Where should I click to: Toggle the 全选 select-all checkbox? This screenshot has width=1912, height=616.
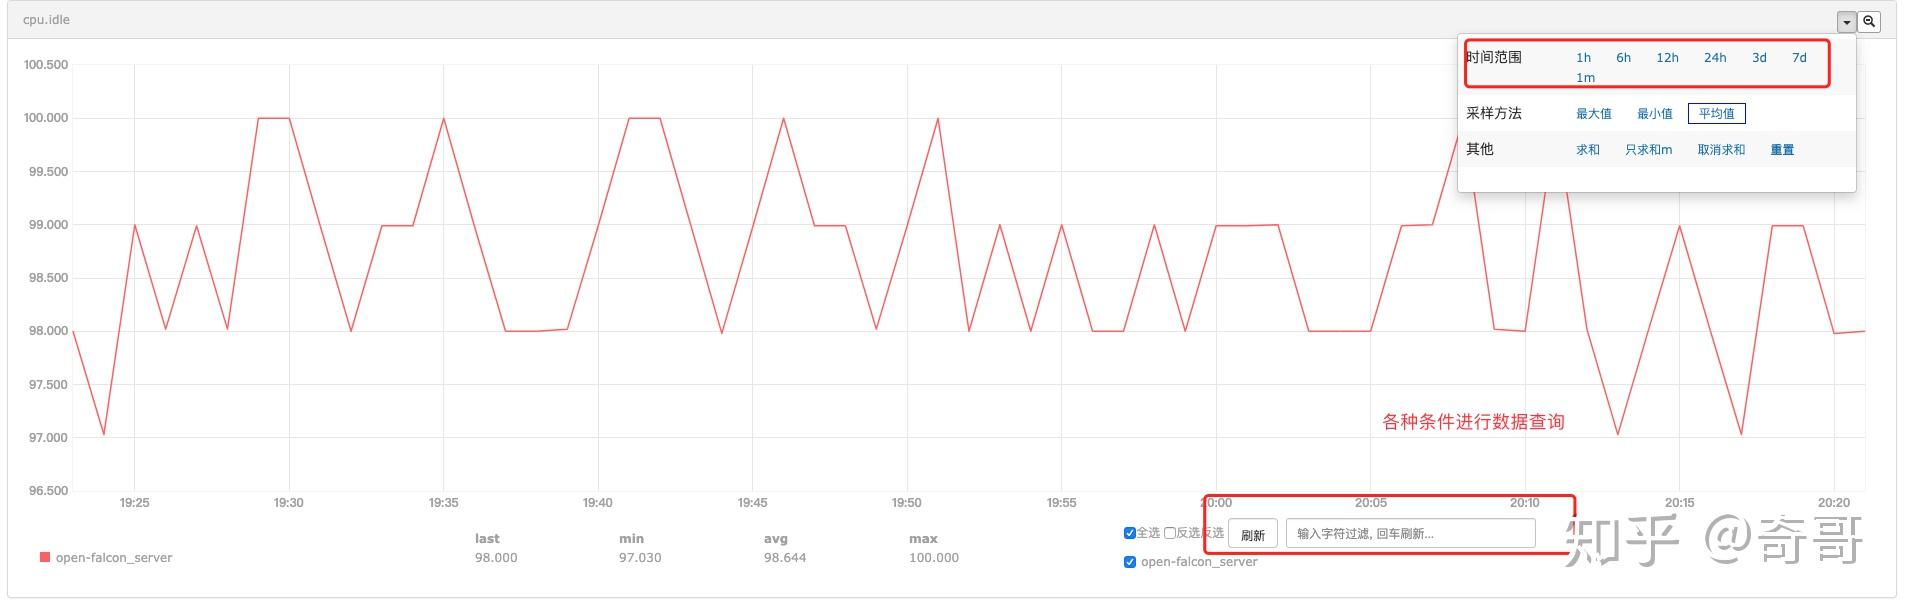1130,533
